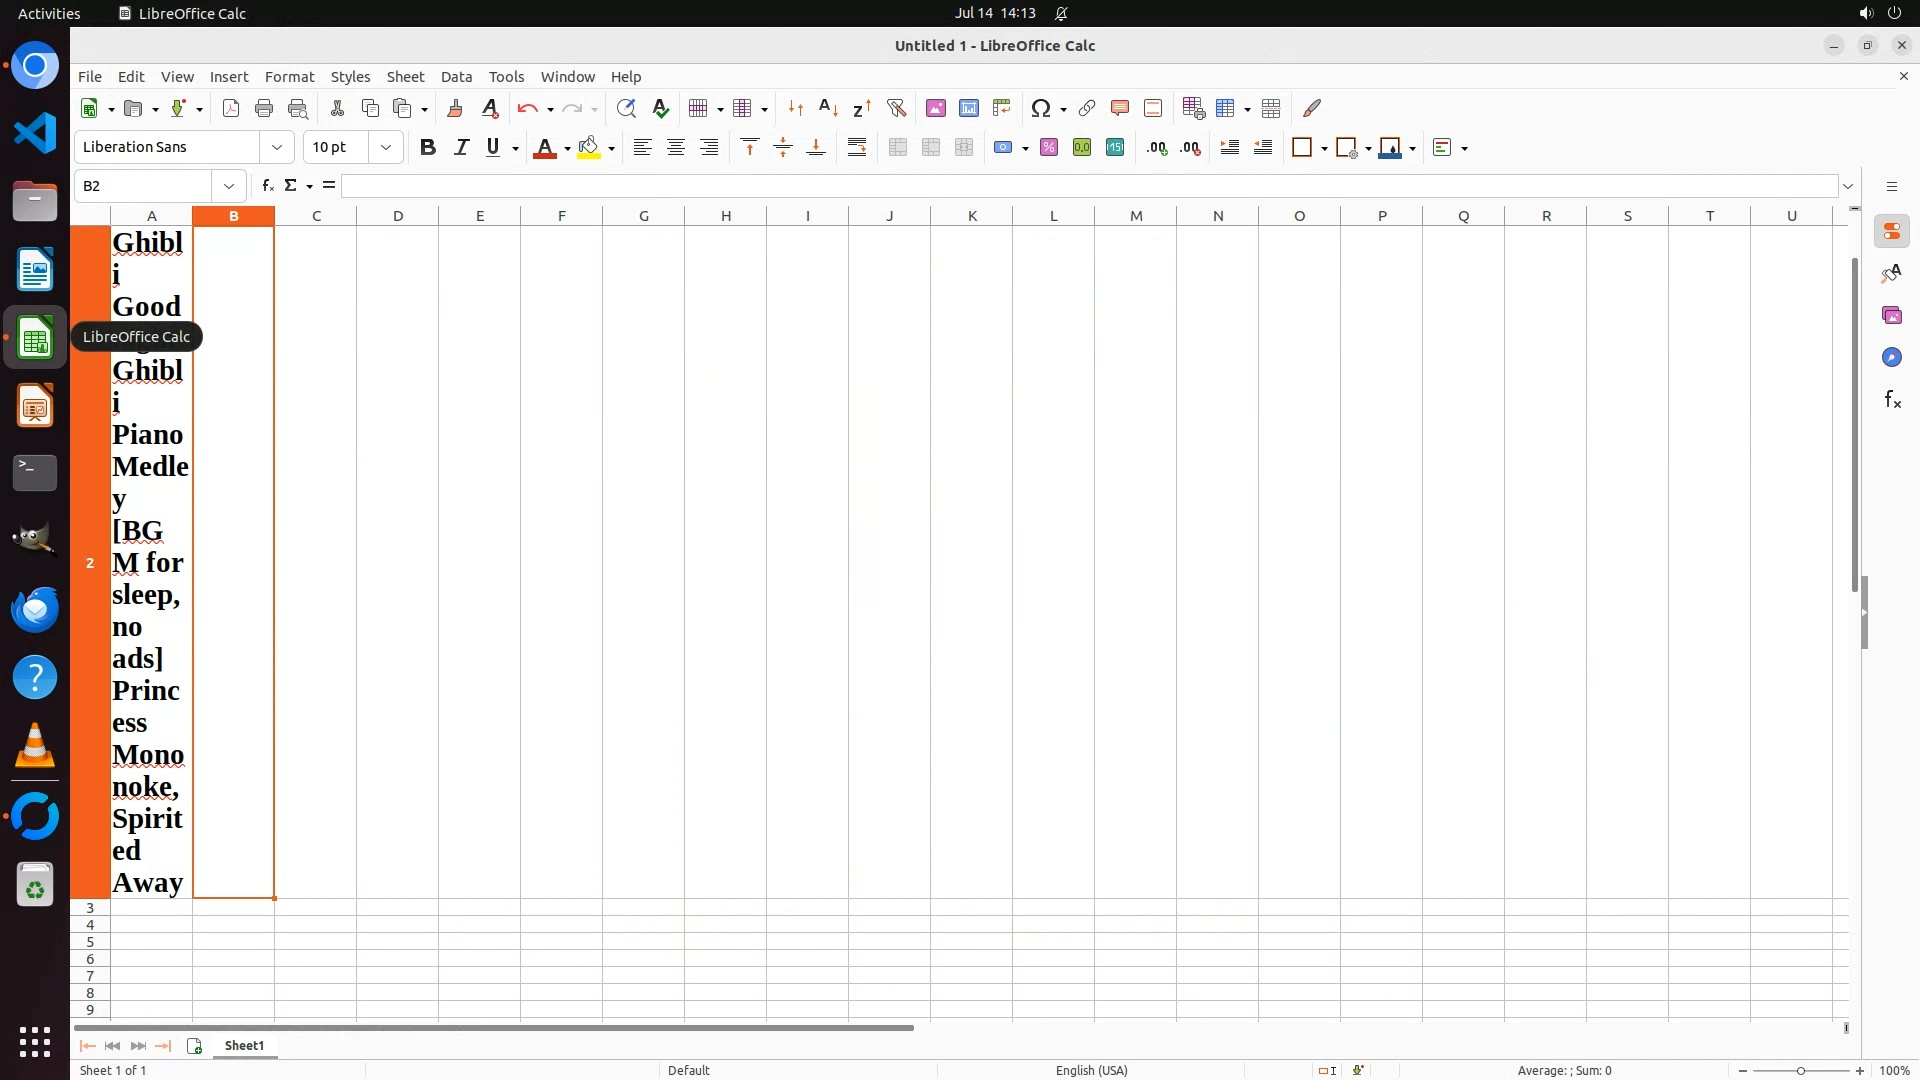Click the Insert Chart icon
The height and width of the screenshot is (1080, 1920).
point(969,108)
